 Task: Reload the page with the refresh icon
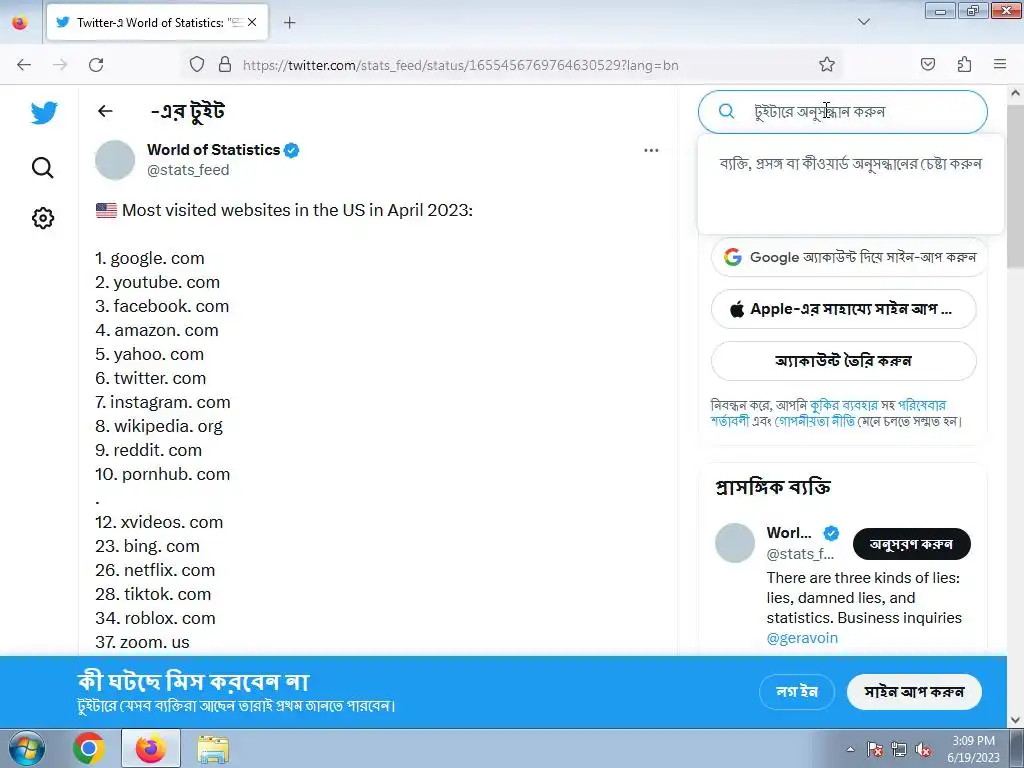pos(96,65)
